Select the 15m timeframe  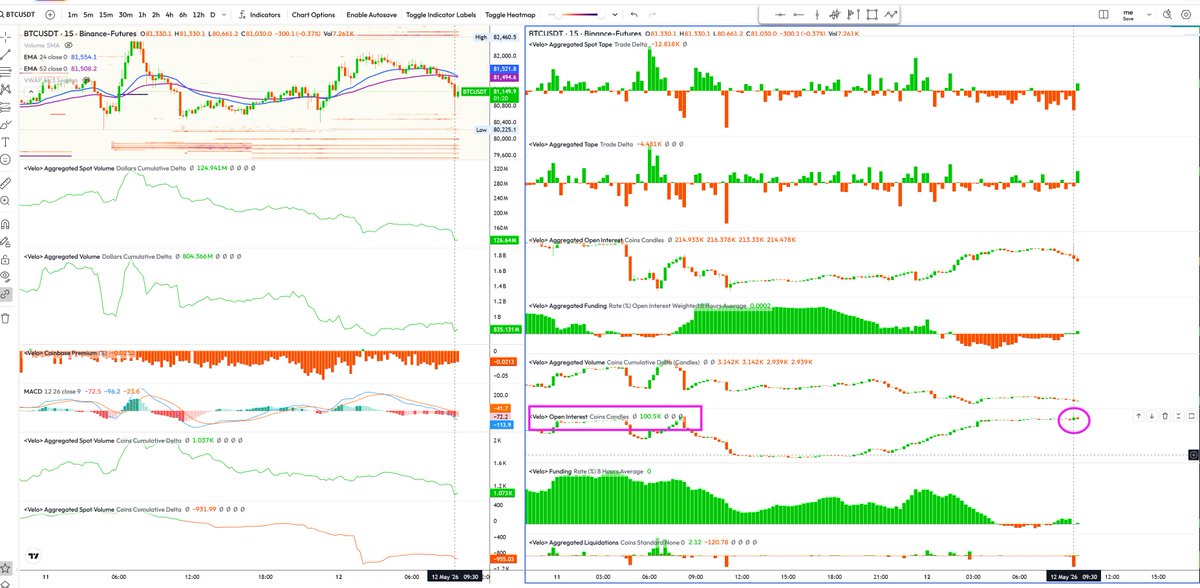coord(106,15)
